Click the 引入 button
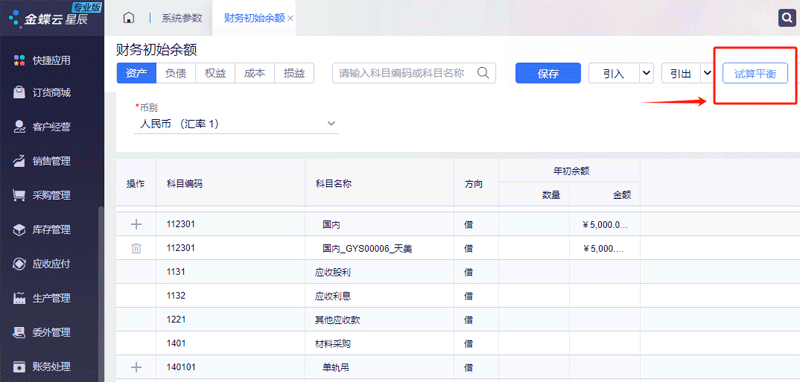The image size is (800, 382). [614, 73]
